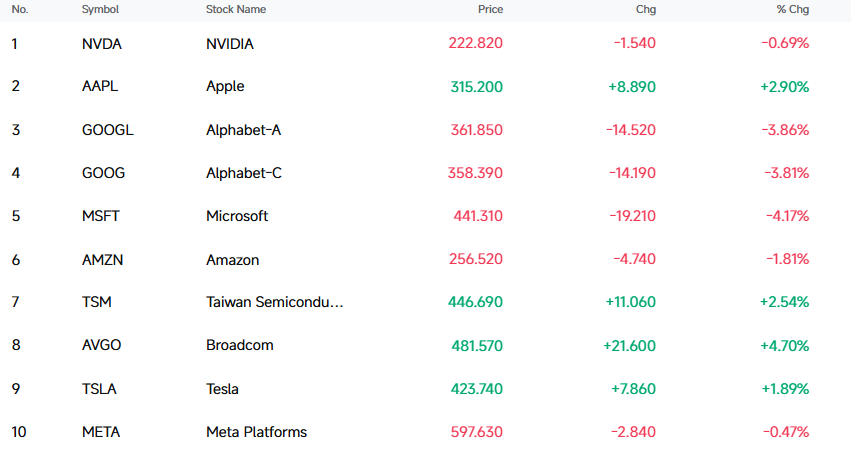Click Apple's price 315.200
Image resolution: width=851 pixels, height=452 pixels.
coord(477,87)
